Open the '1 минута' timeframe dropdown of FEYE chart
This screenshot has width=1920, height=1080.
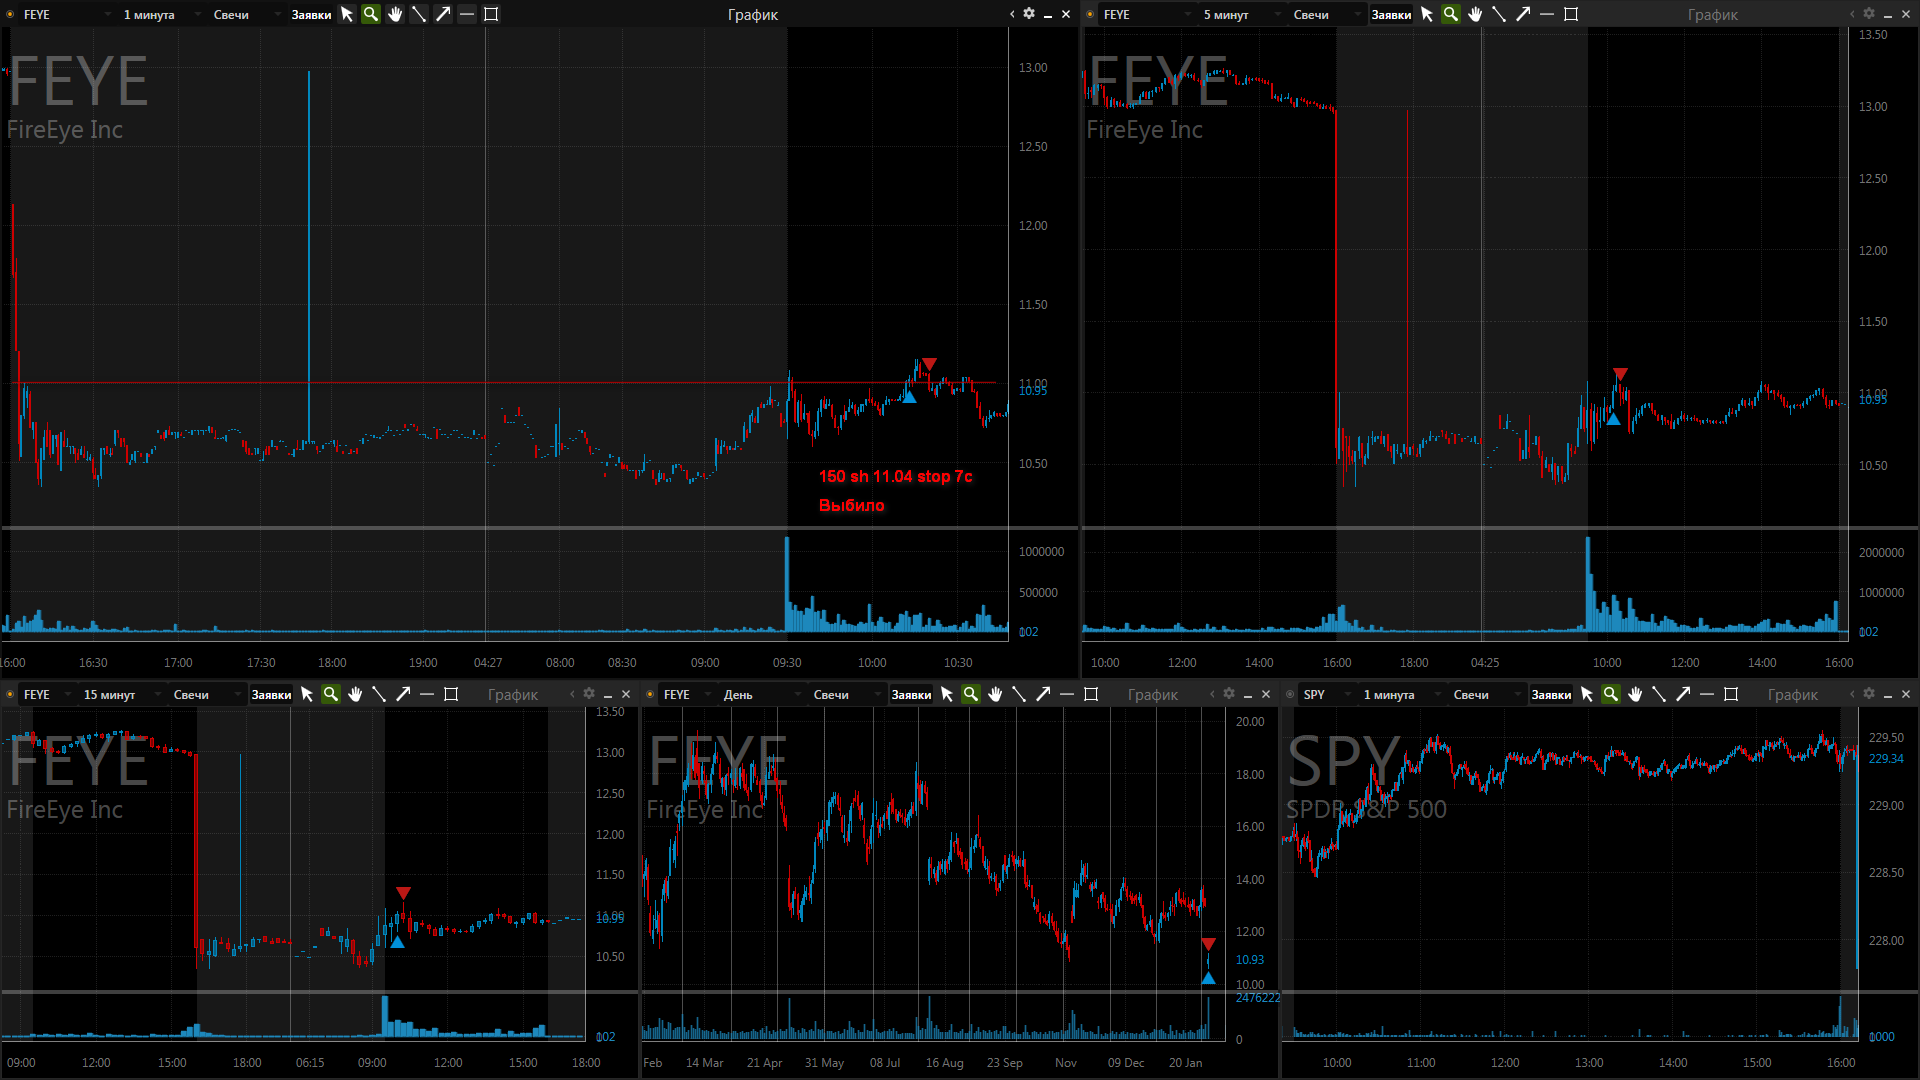point(160,14)
